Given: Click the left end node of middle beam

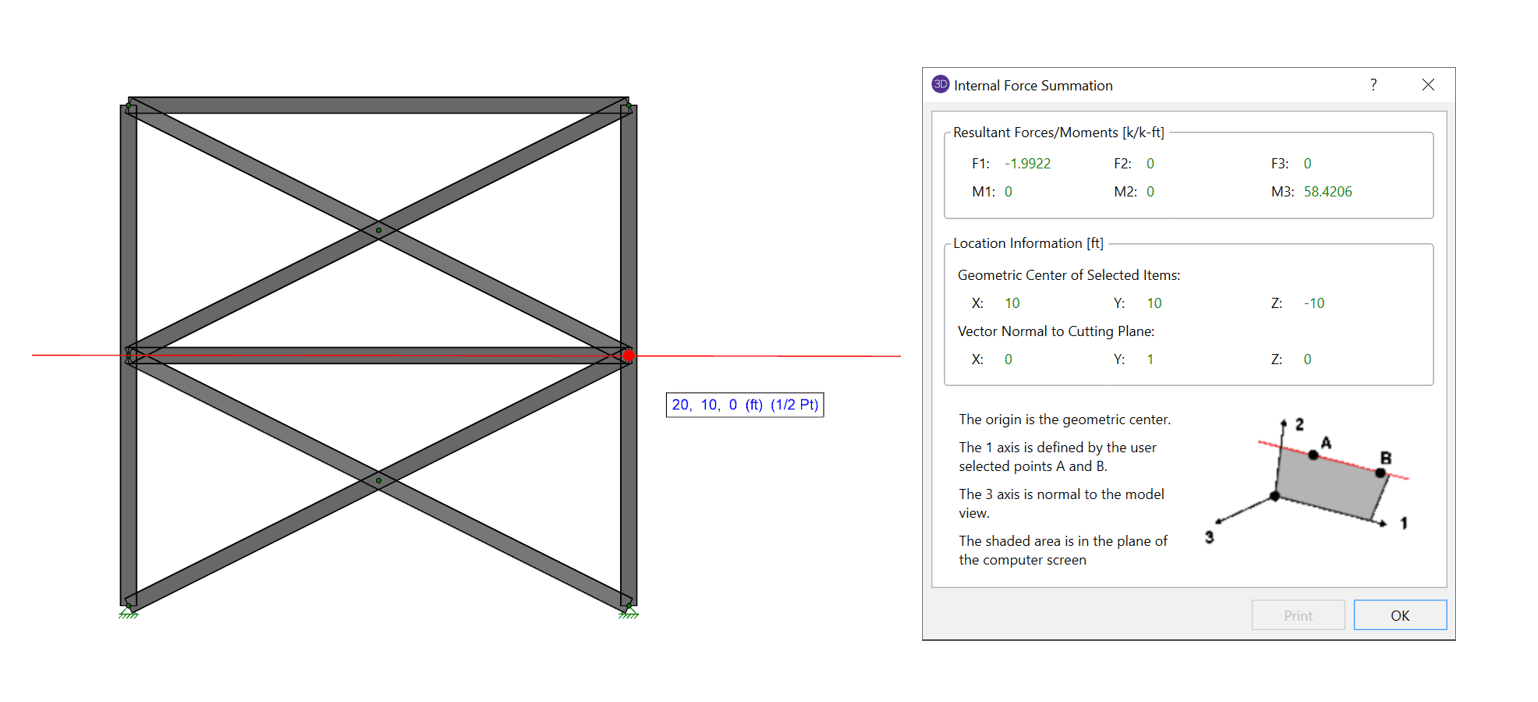Looking at the screenshot, I should [x=129, y=352].
